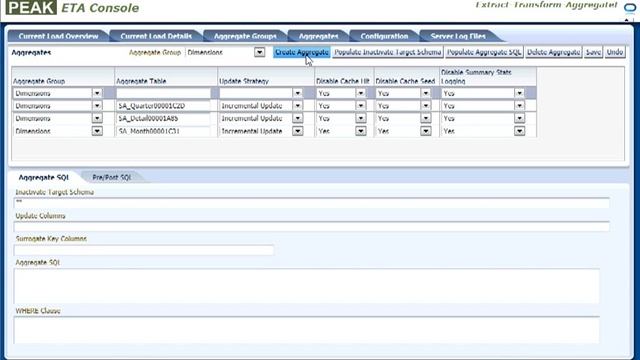This screenshot has width=640, height=360.
Task: Expand Aggregate Group dropdown for SA_Detail00001A85 row
Action: [97, 118]
